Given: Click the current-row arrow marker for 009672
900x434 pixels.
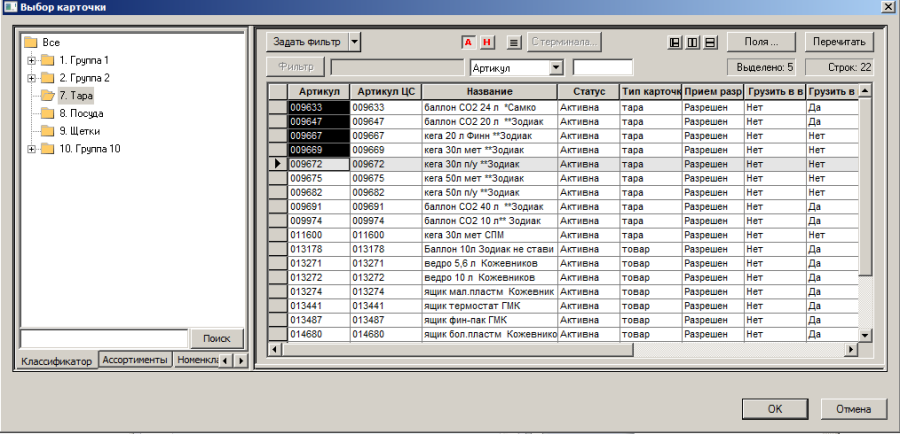Looking at the screenshot, I should (278, 164).
